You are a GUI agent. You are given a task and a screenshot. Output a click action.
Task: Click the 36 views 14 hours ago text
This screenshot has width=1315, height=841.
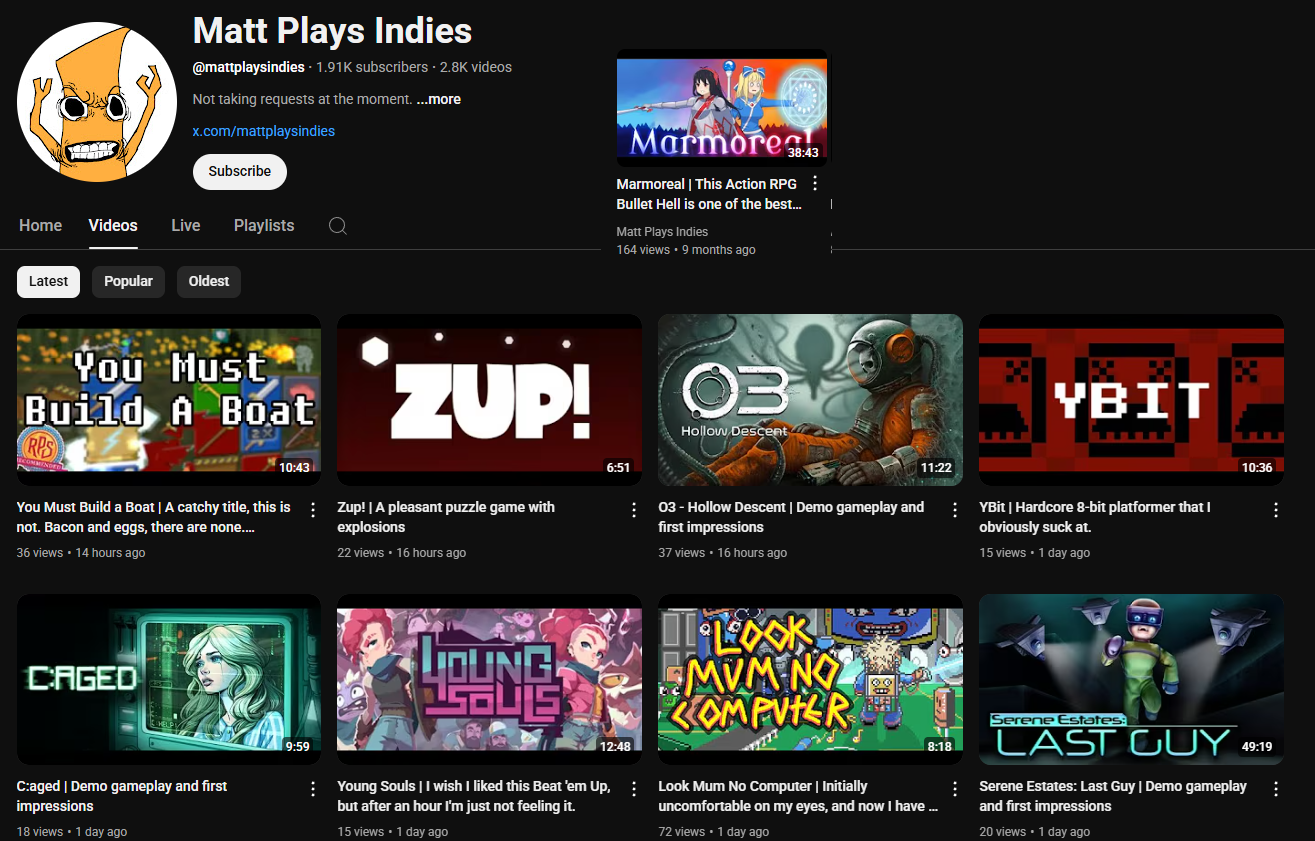[81, 553]
